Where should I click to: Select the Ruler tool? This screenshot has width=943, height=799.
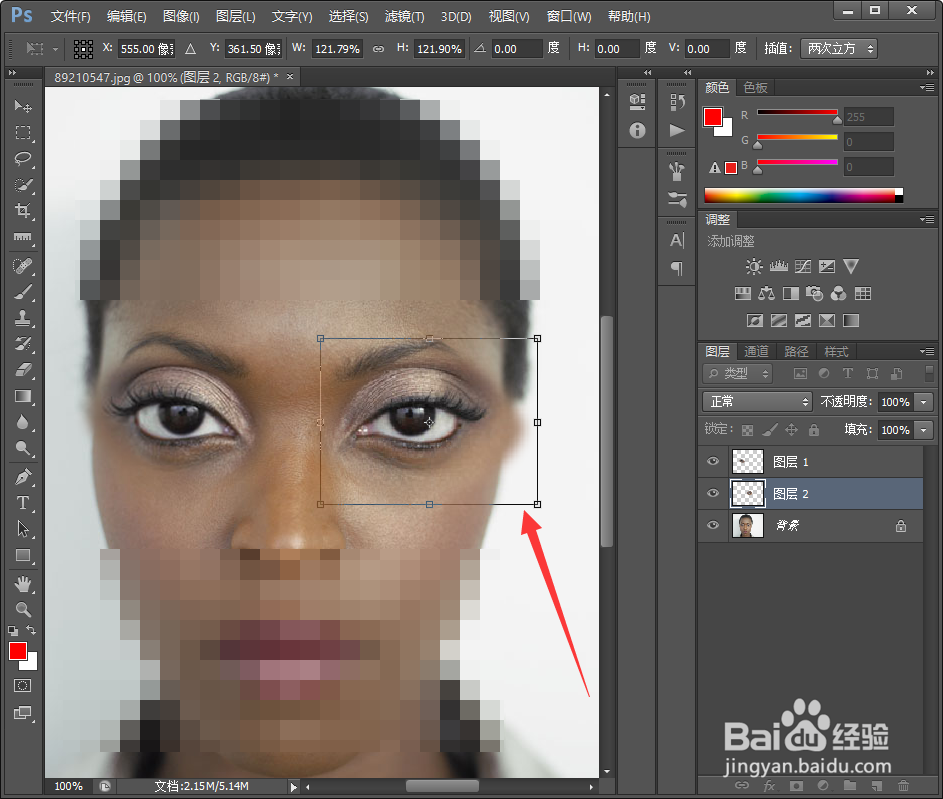point(23,237)
